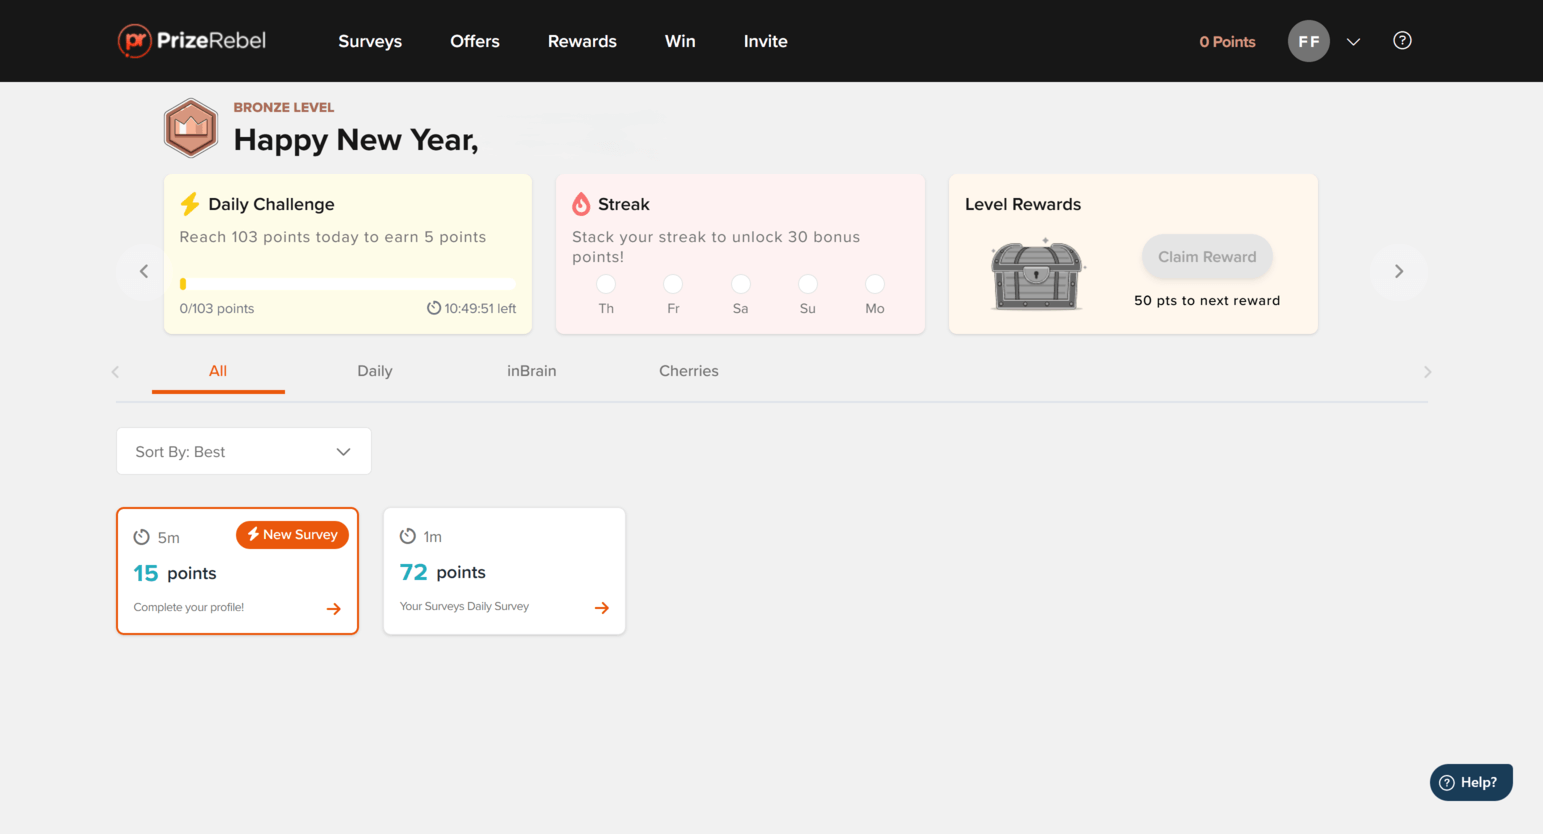Viewport: 1543px width, 834px height.
Task: Open the Help? button at bottom right
Action: pos(1470,782)
